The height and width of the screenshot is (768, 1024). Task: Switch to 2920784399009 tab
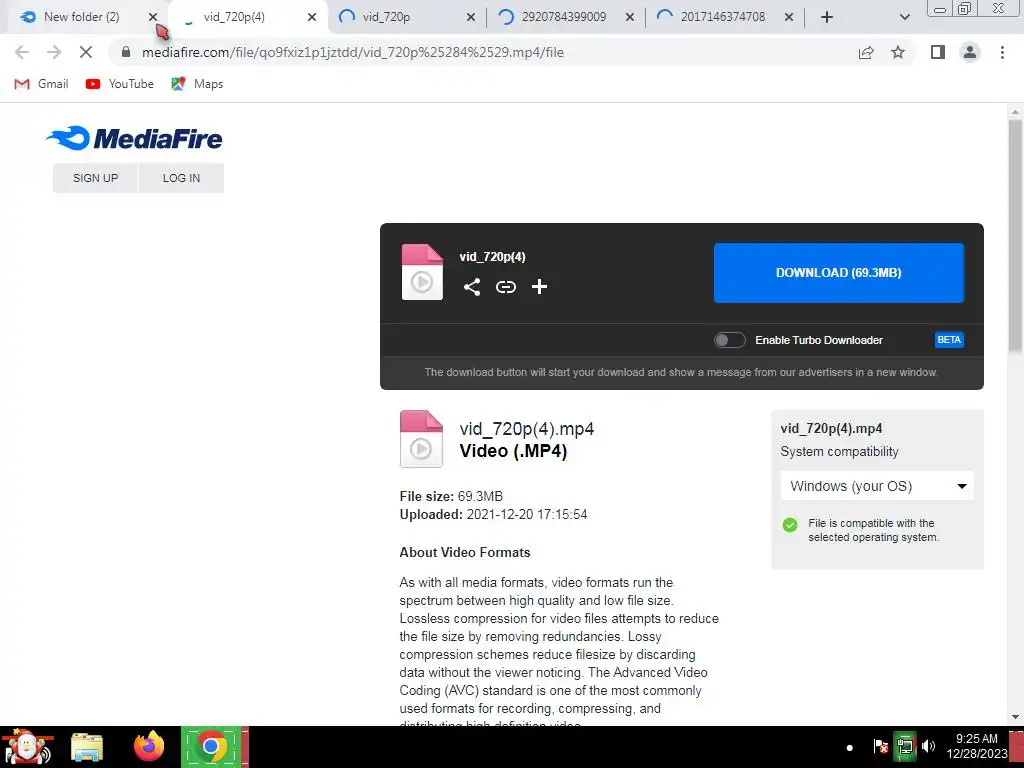coord(564,17)
